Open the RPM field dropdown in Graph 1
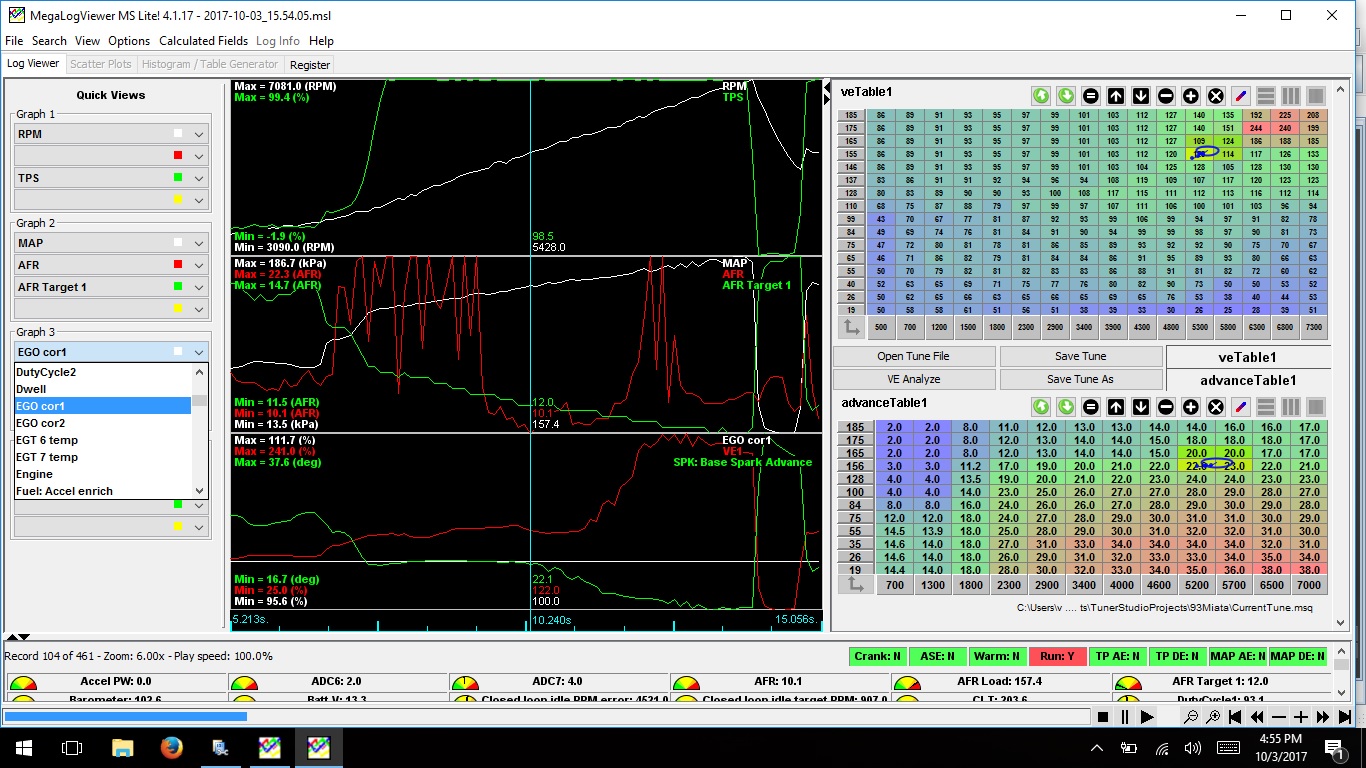The width and height of the screenshot is (1366, 768). (199, 134)
